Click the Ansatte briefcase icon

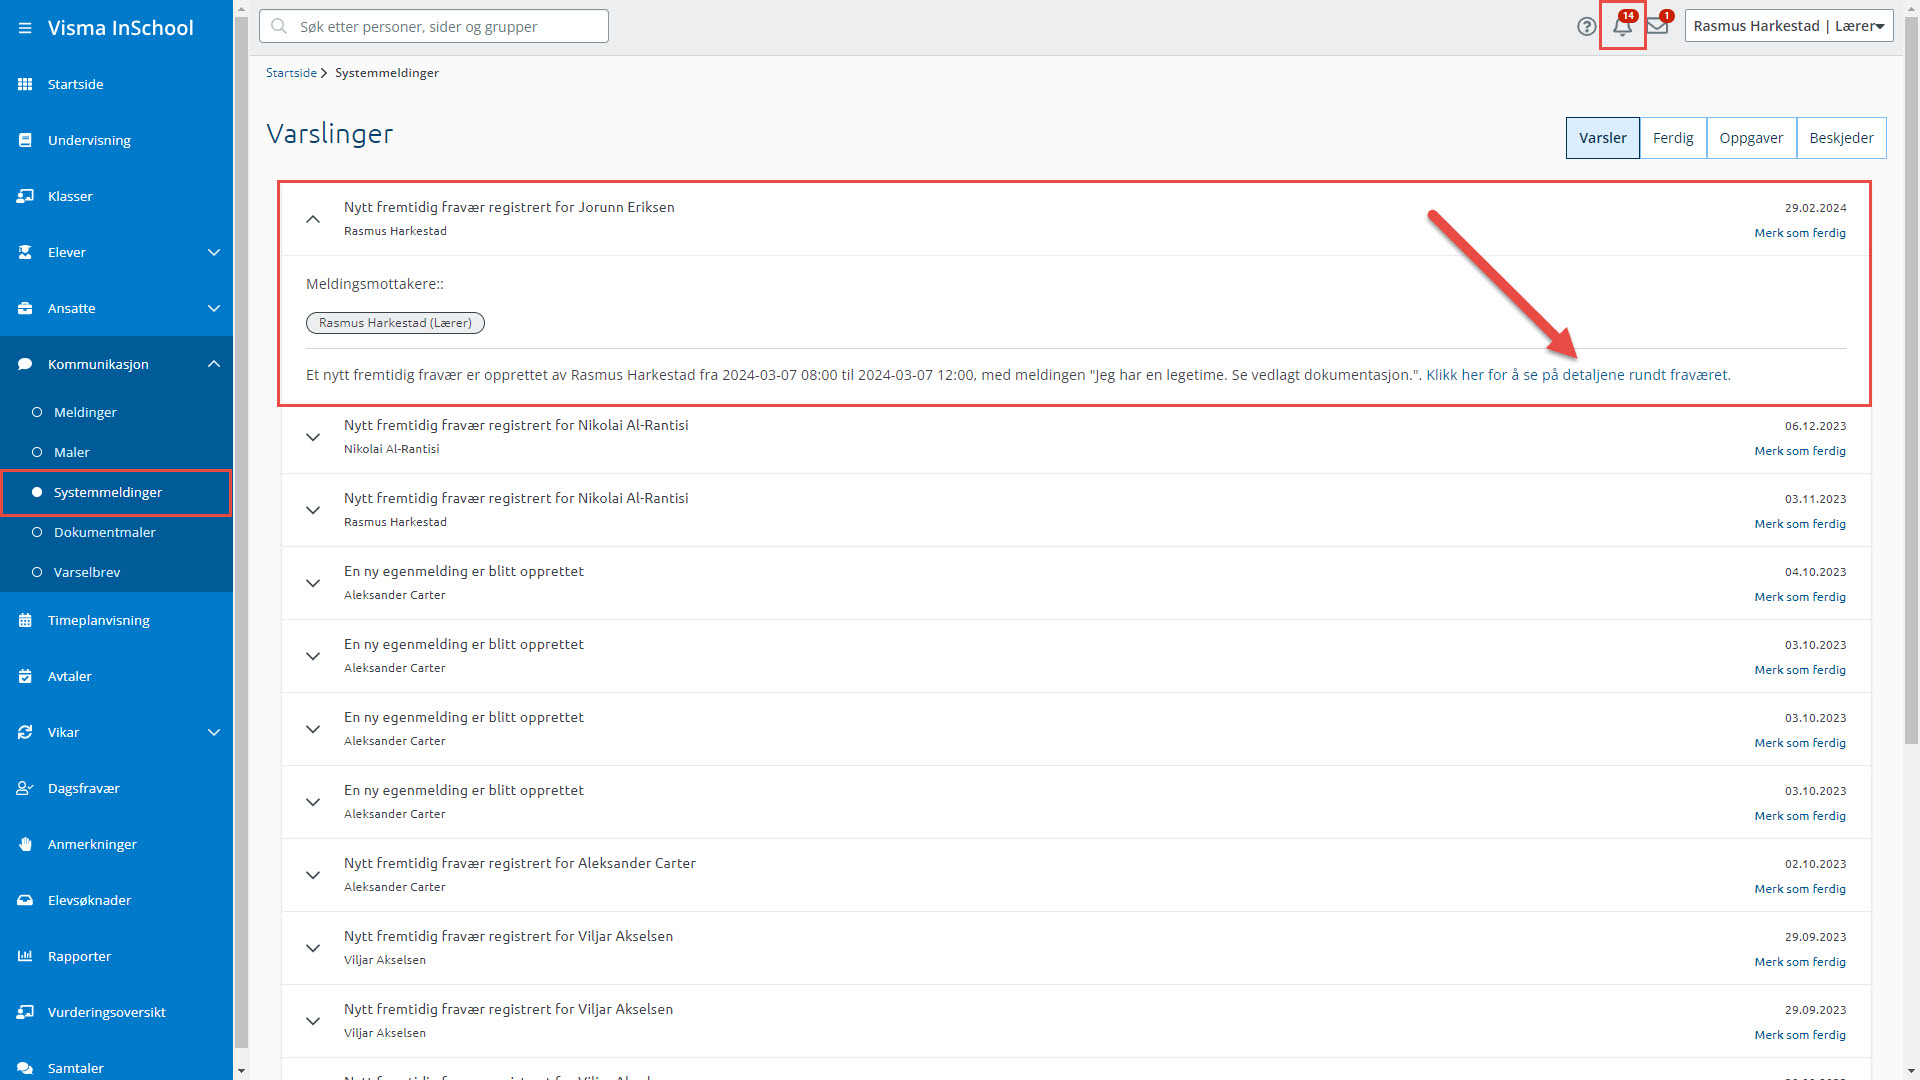click(x=25, y=308)
